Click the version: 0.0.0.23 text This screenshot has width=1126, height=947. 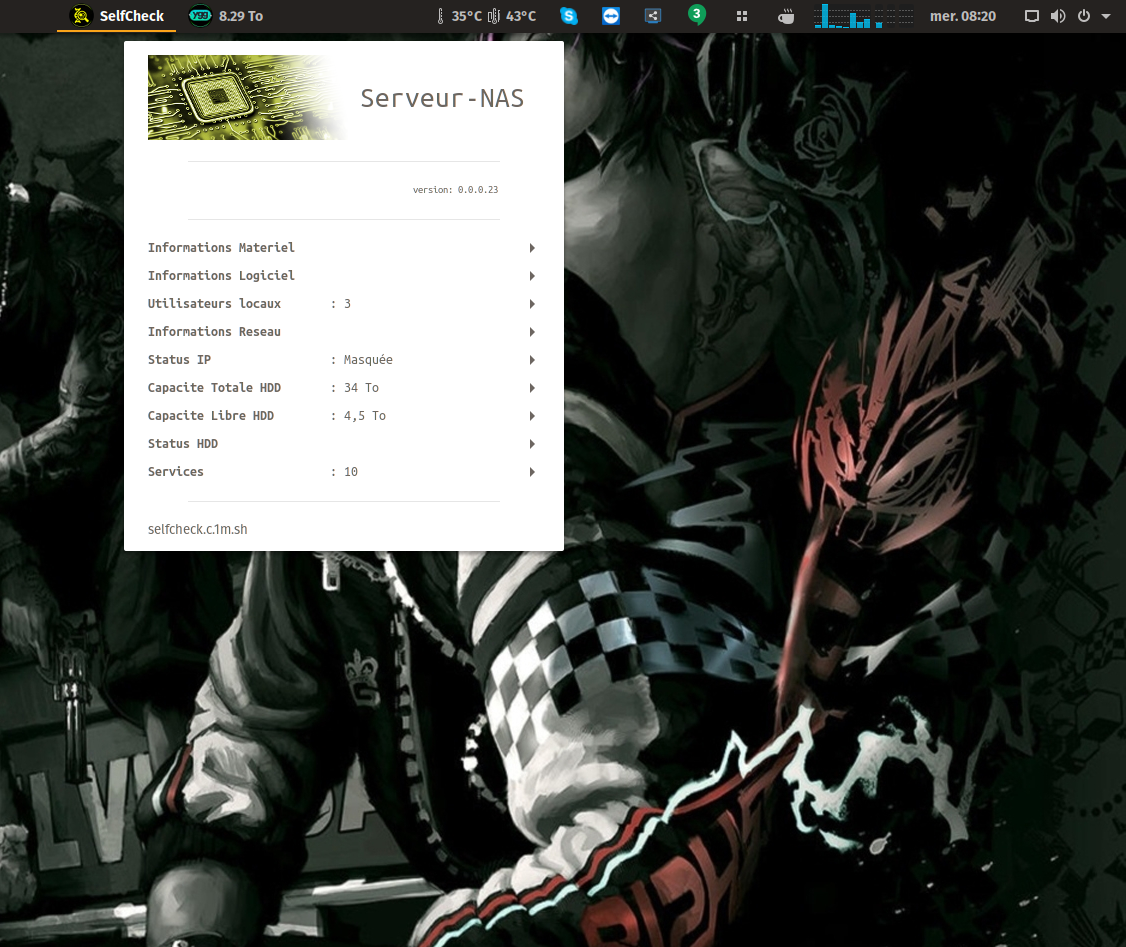[x=455, y=190]
